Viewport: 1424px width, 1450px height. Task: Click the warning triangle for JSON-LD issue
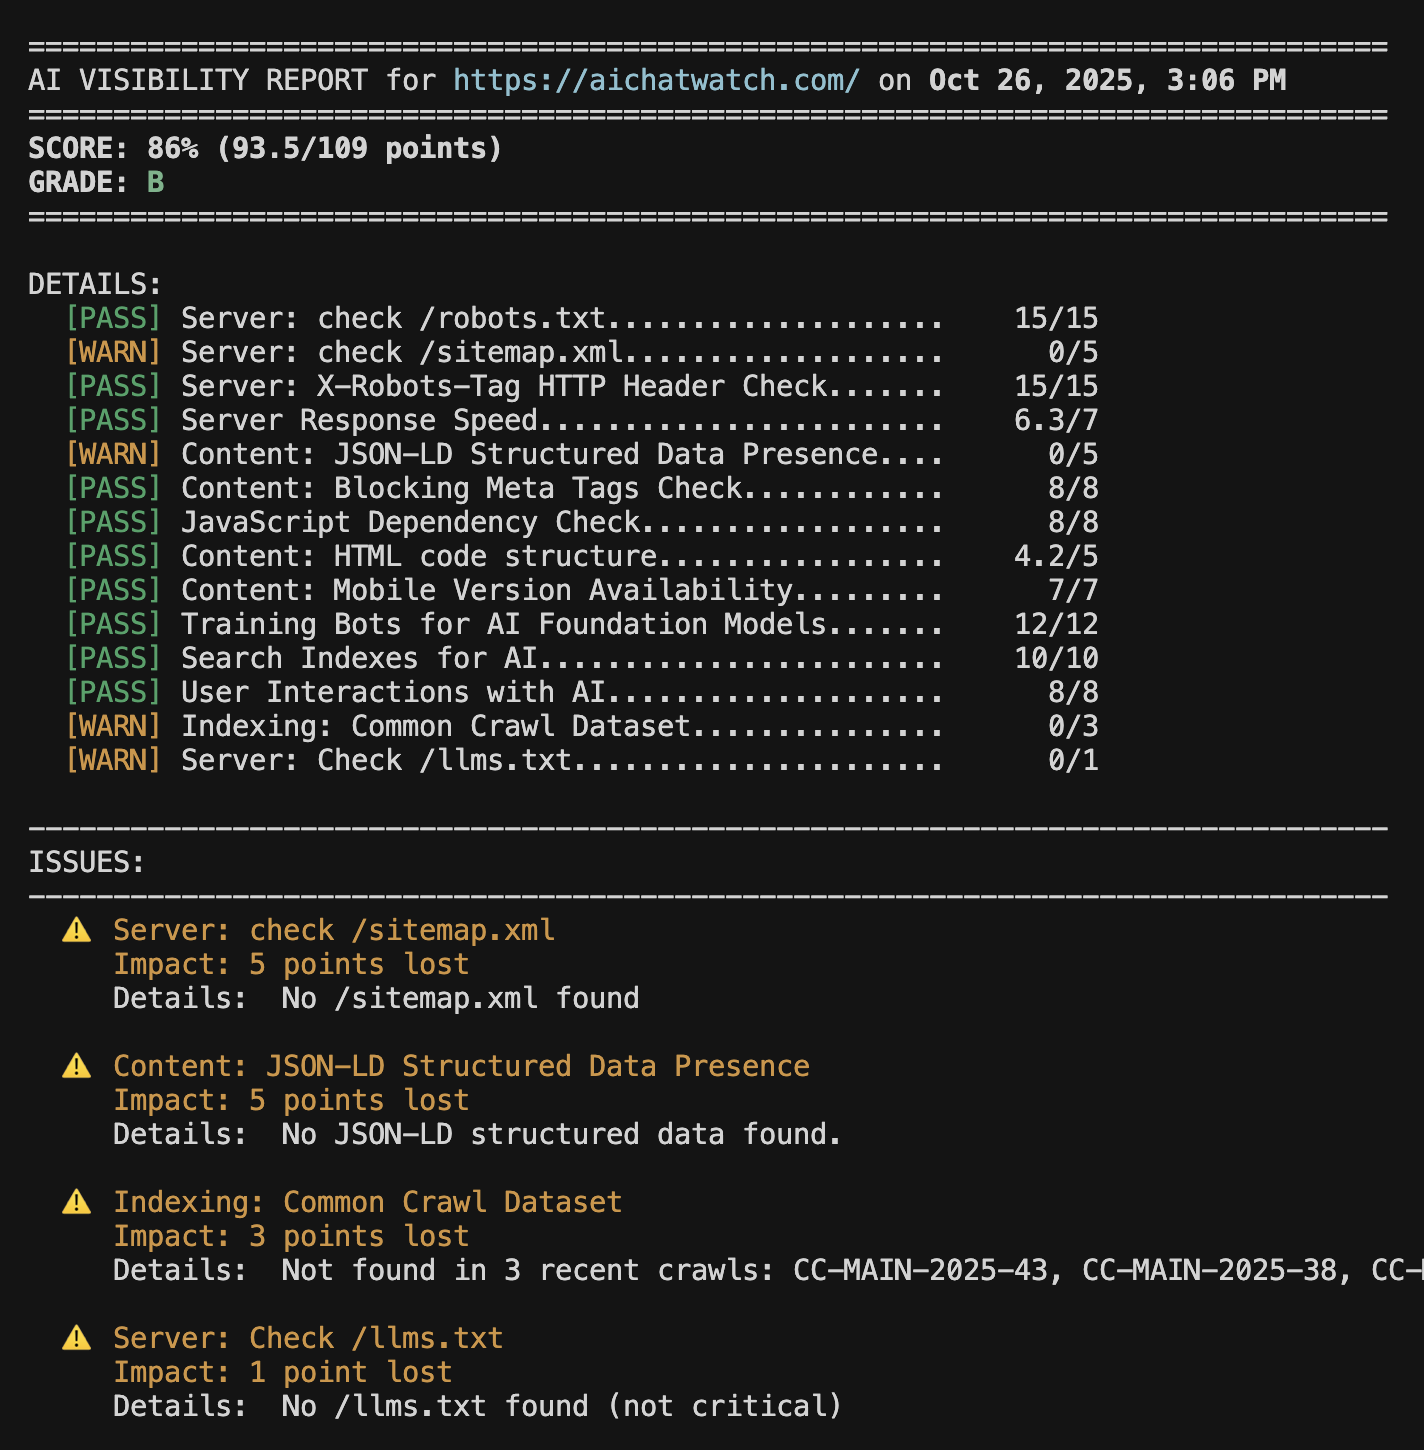pos(77,1066)
